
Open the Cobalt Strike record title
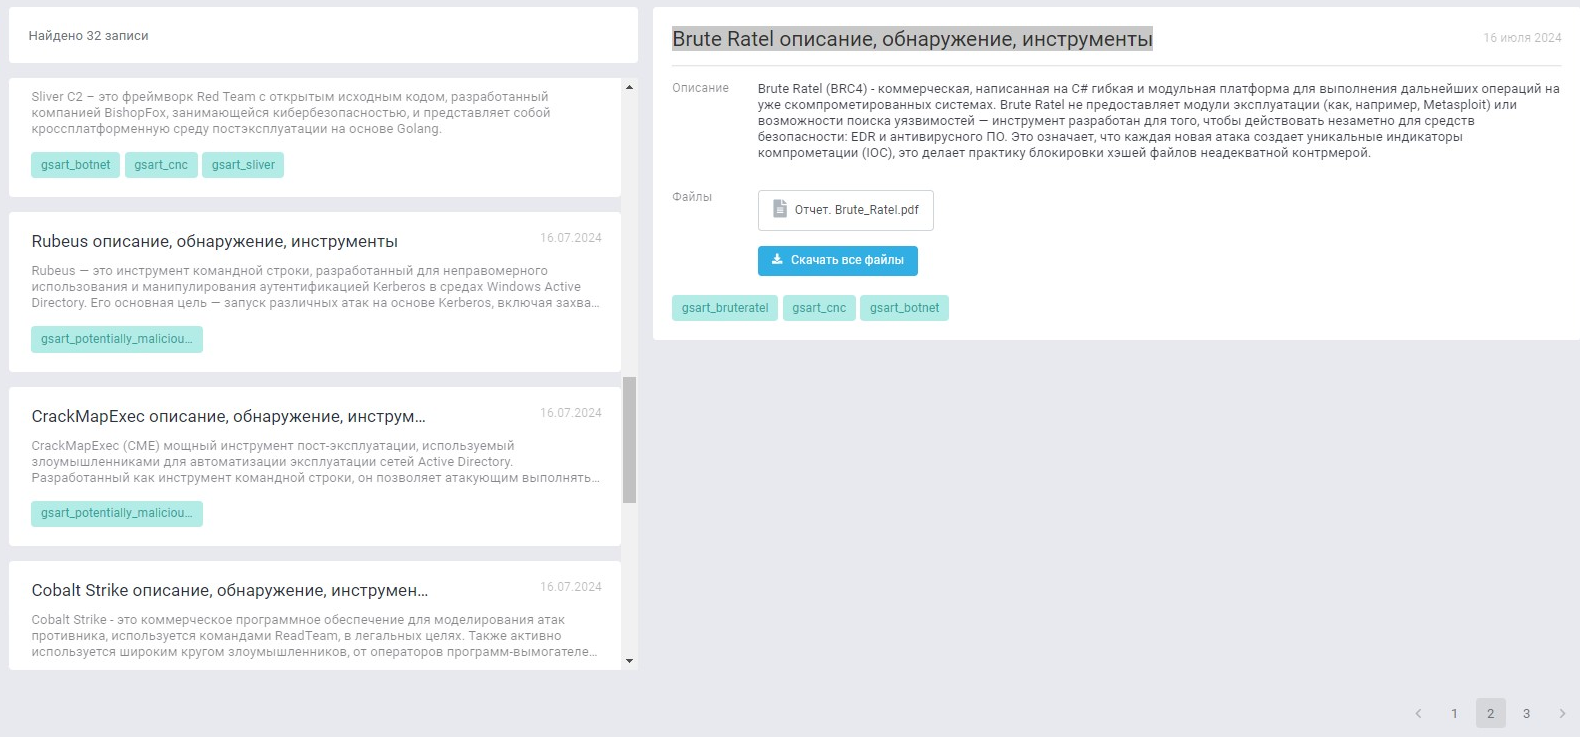pyautogui.click(x=230, y=591)
